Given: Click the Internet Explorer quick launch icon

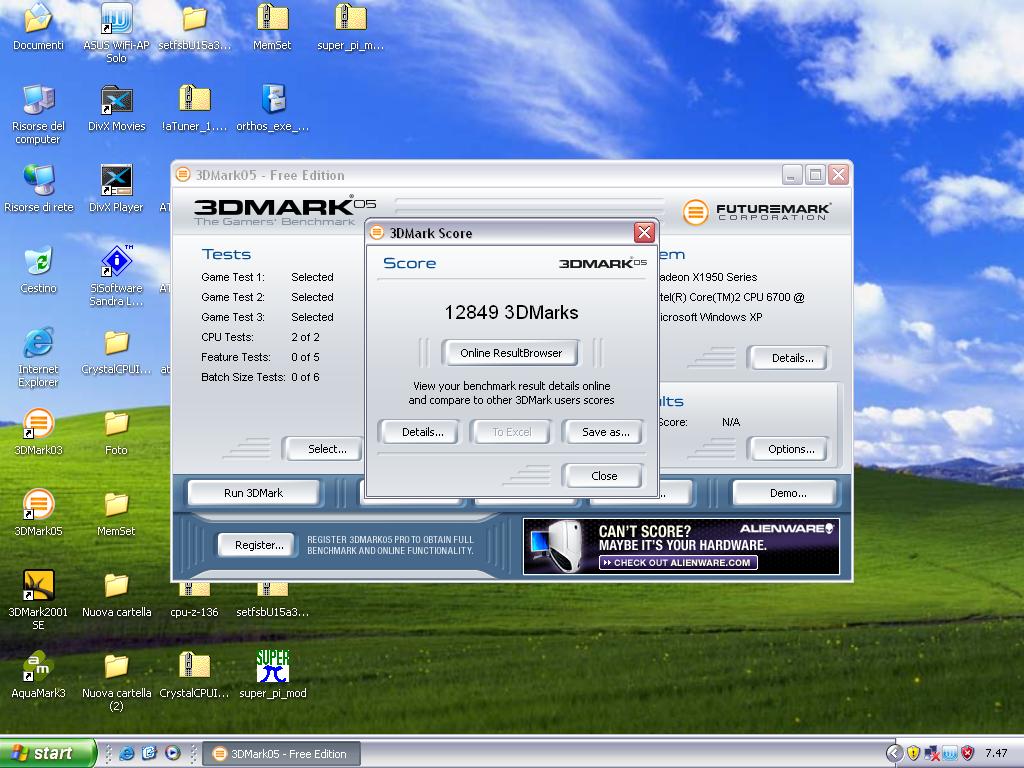Looking at the screenshot, I should click(127, 753).
